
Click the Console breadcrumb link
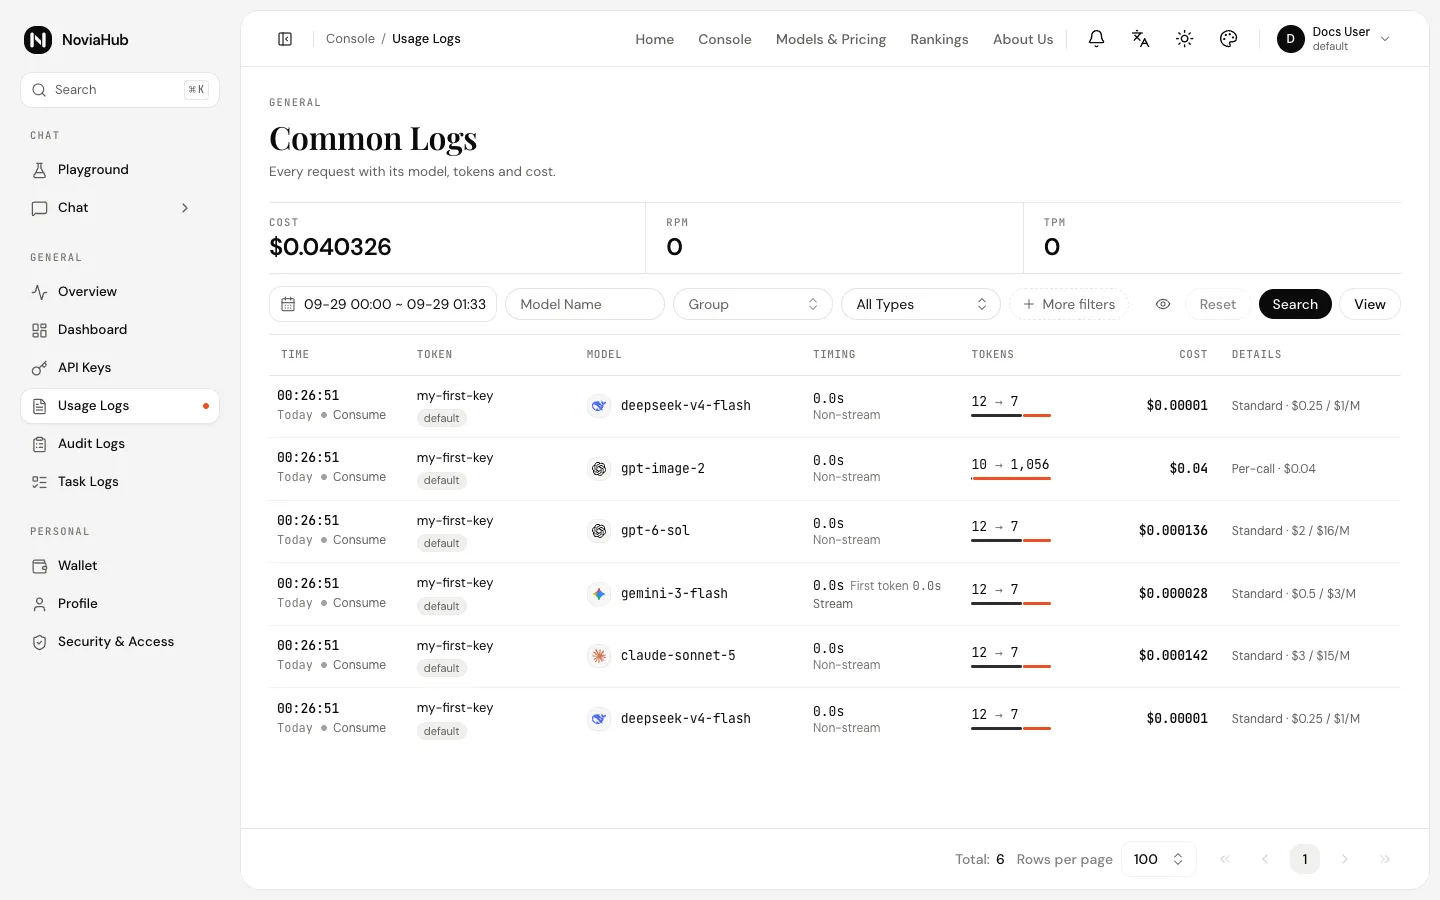[x=350, y=39]
